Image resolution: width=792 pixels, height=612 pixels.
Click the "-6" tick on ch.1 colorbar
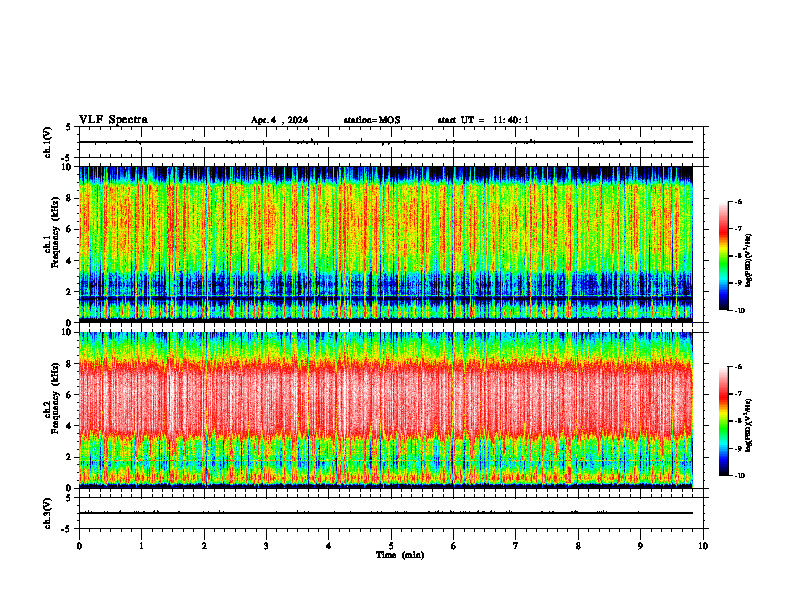(x=738, y=201)
